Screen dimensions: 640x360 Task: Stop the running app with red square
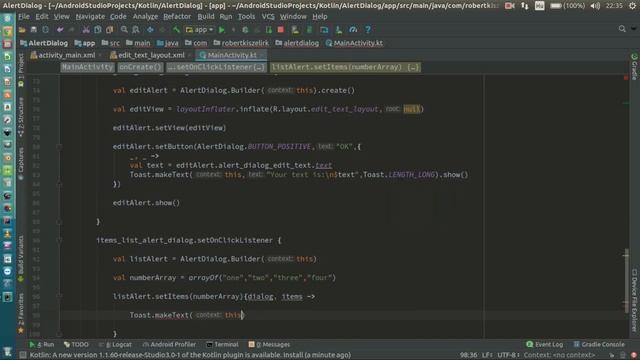pos(280,30)
